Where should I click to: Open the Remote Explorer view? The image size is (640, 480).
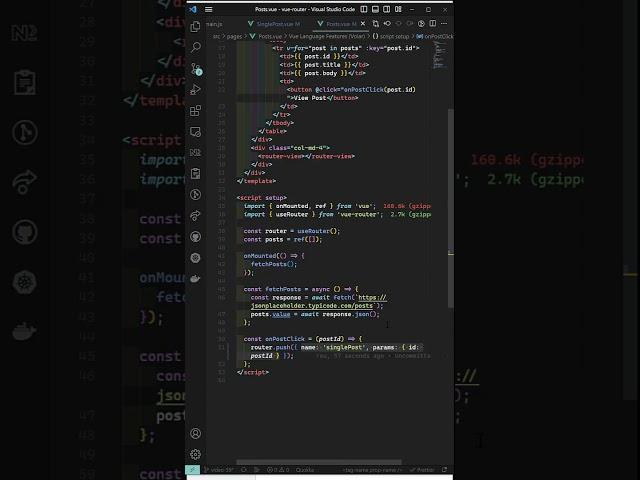click(x=196, y=132)
